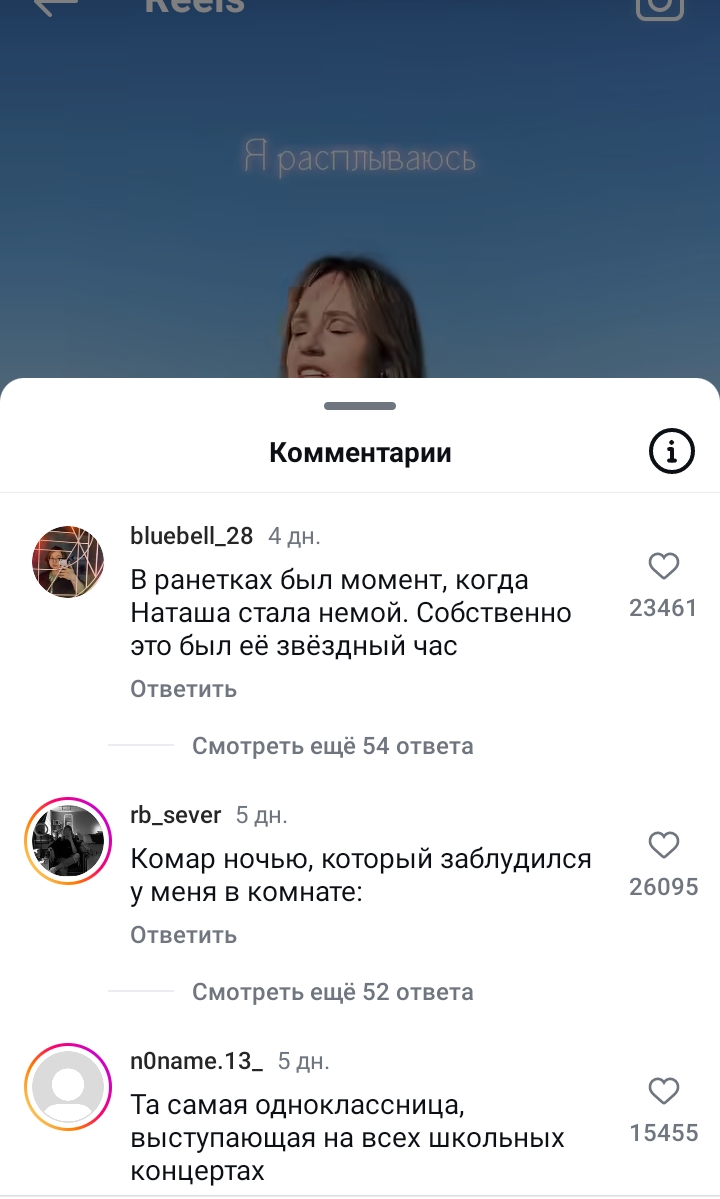Screen dimensions: 720x1199
Task: Open bluebell_28 profile picture
Action: pos(68,562)
